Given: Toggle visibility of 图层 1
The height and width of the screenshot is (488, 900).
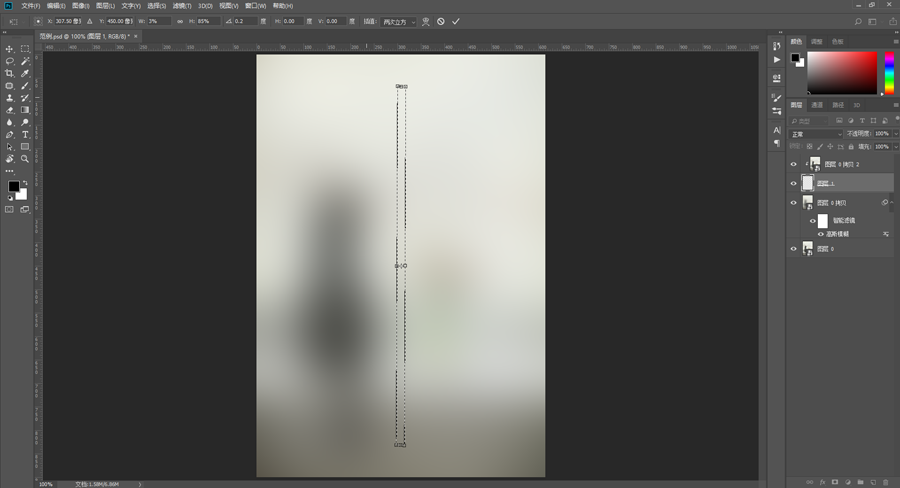Looking at the screenshot, I should 794,183.
